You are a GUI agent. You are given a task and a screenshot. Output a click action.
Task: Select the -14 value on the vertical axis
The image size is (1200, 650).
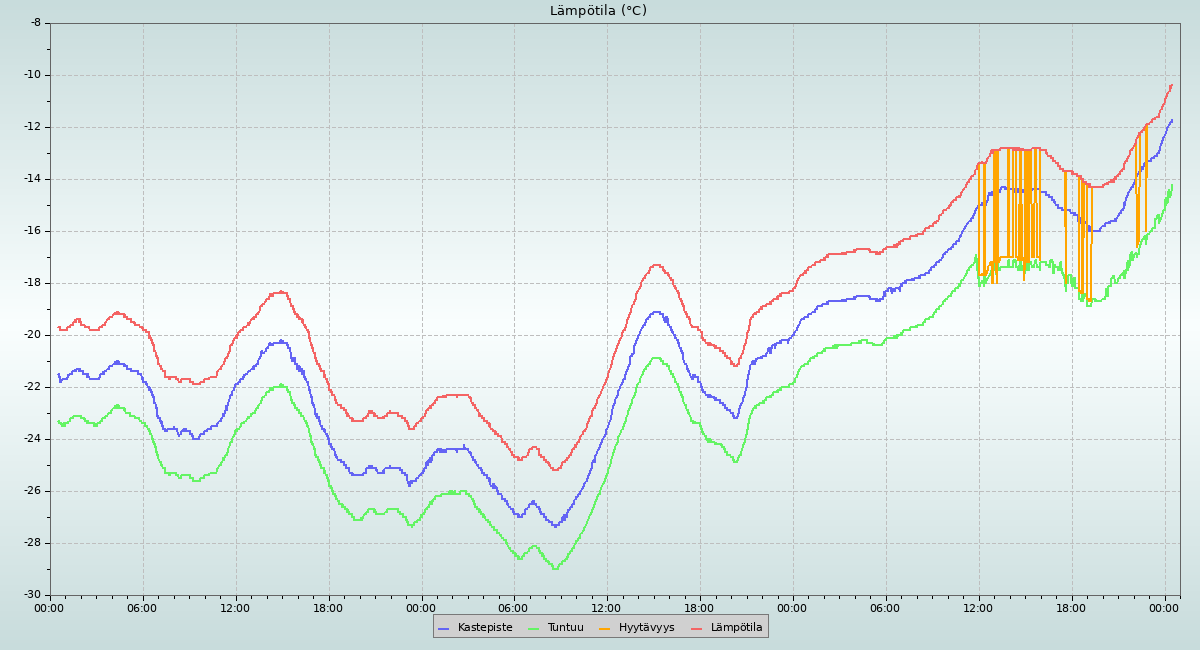(32, 179)
